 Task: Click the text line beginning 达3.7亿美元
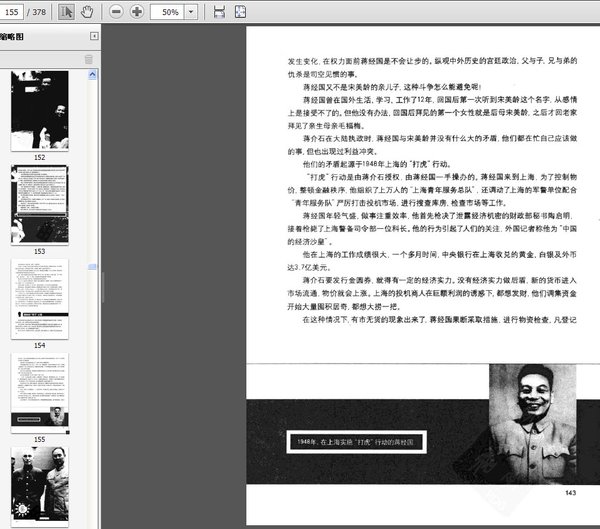click(x=309, y=267)
